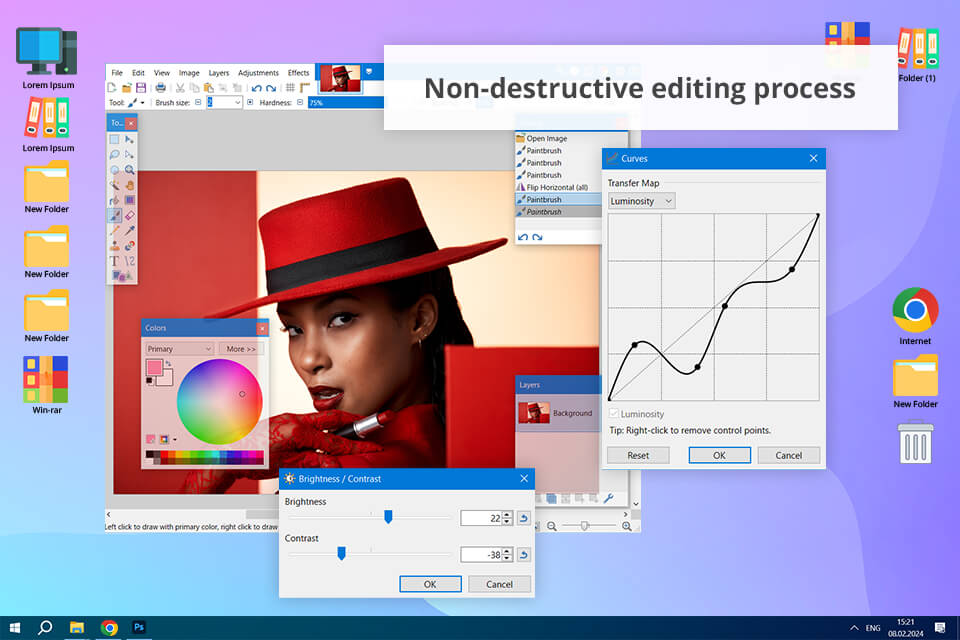Click the Contrast slider handle

coord(342,554)
